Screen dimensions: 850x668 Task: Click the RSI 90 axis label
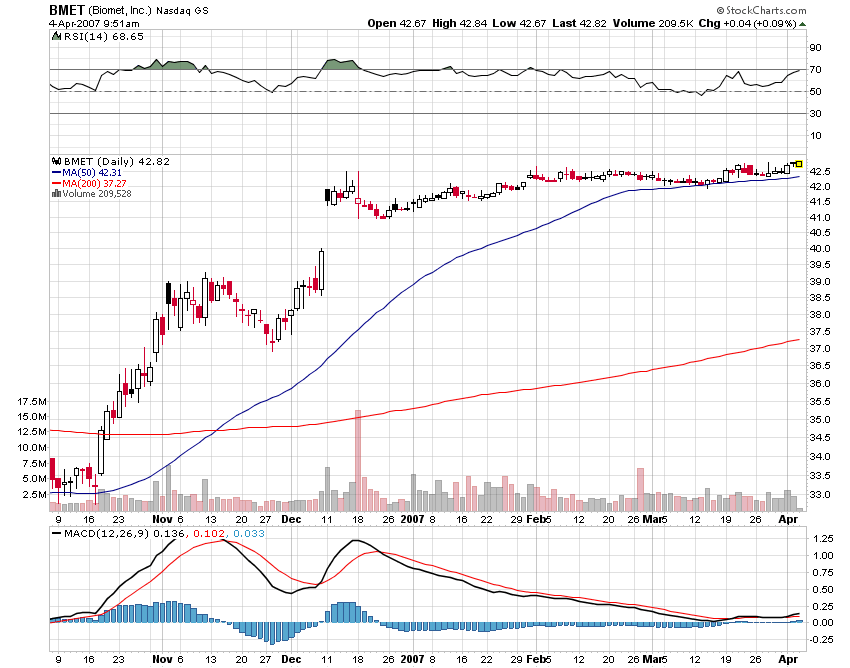[x=815, y=48]
